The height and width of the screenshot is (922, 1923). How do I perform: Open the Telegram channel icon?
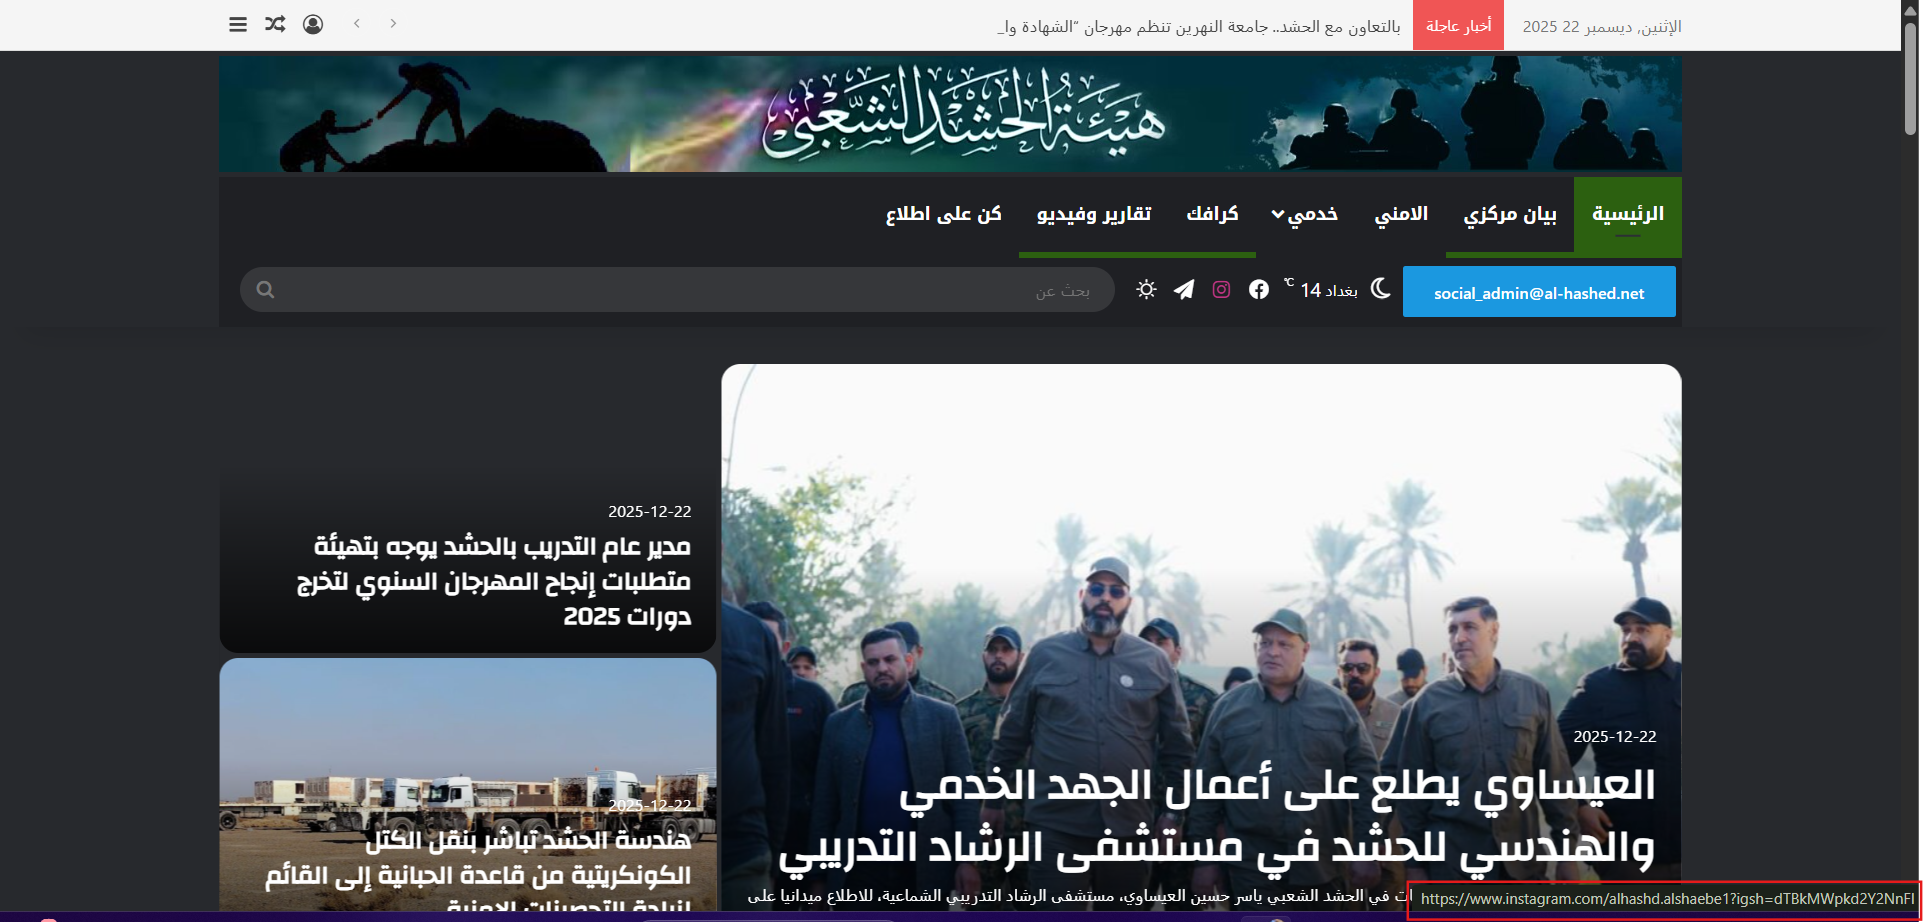point(1184,290)
